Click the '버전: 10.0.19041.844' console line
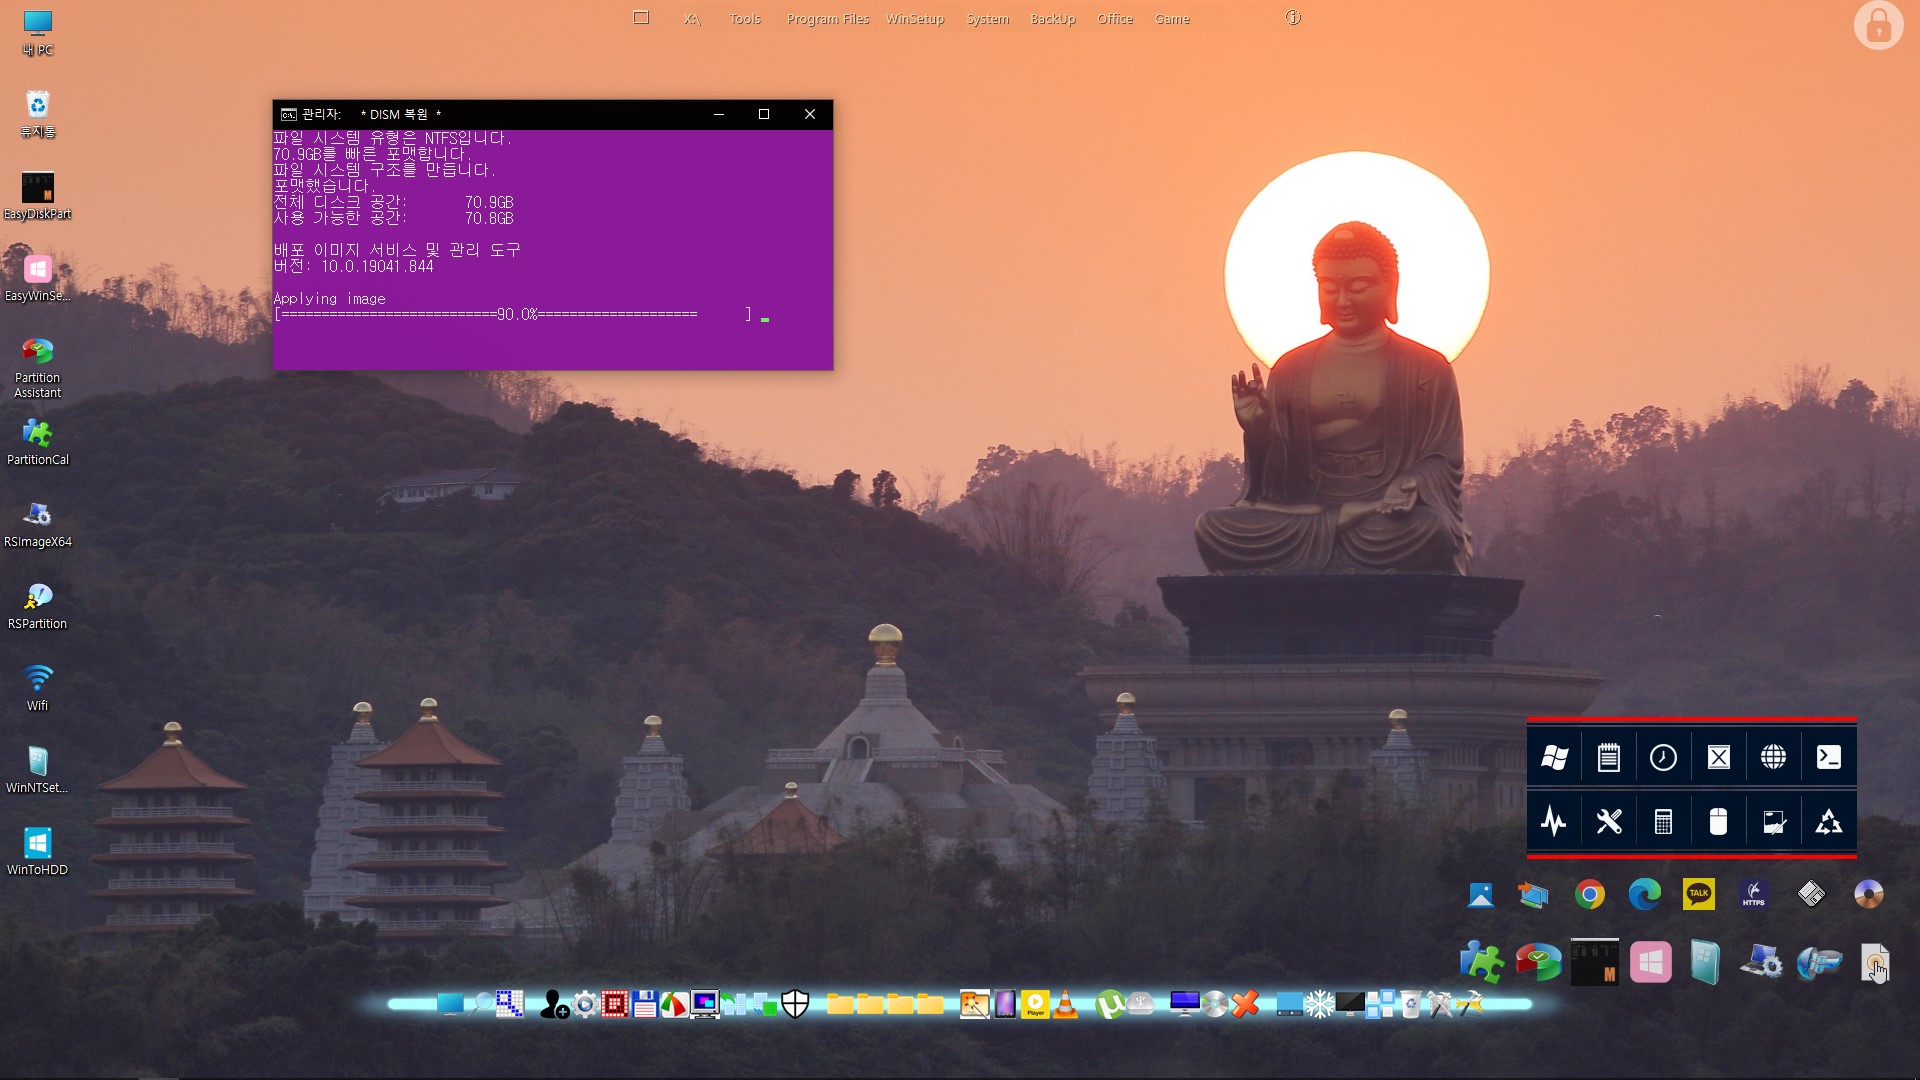Screen dimensions: 1920x1080 [x=354, y=267]
